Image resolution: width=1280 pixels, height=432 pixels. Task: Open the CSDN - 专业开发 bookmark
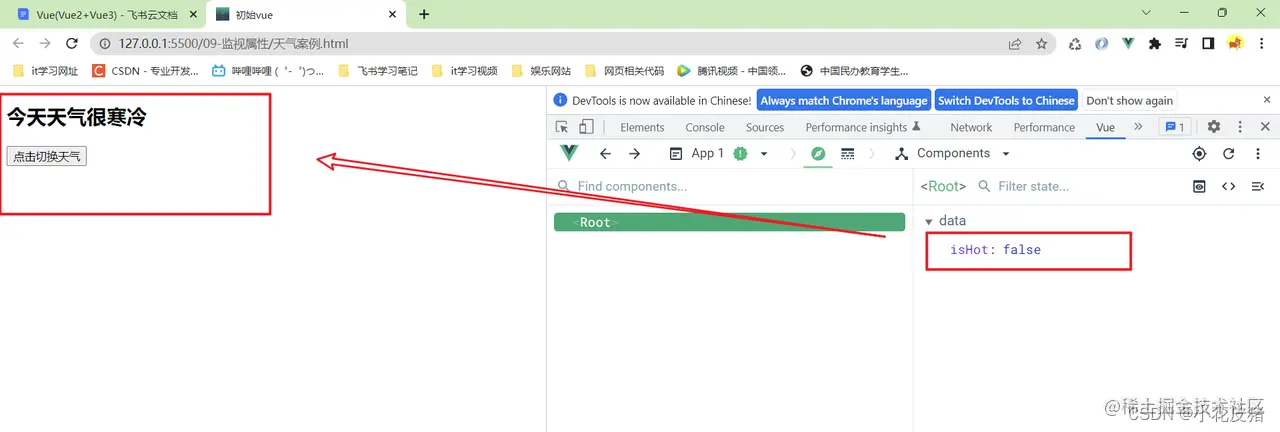coord(145,71)
